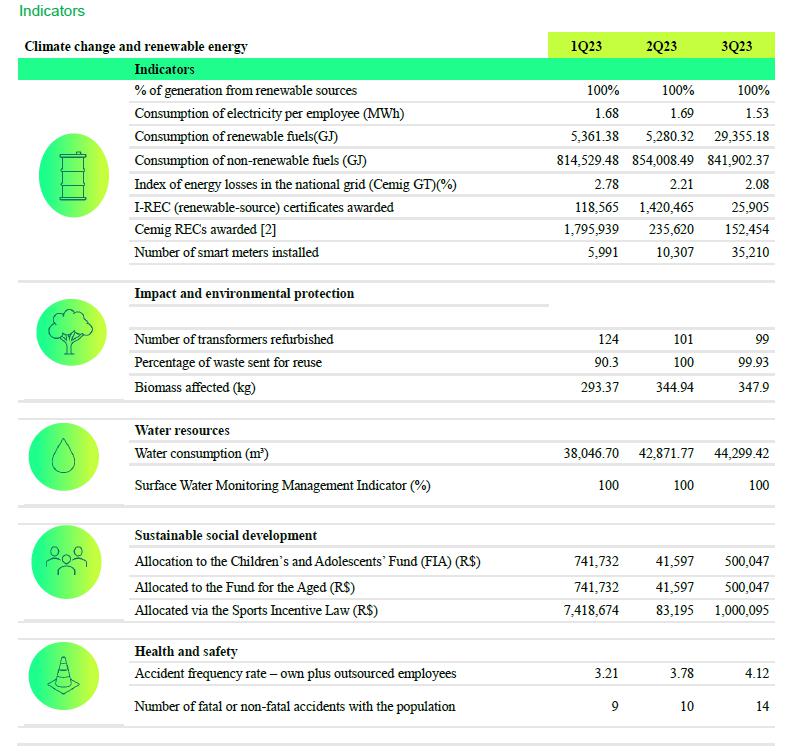Screen dimensions: 801x754
Task: Click 'Accident frequency rate' row label
Action: coord(295,674)
